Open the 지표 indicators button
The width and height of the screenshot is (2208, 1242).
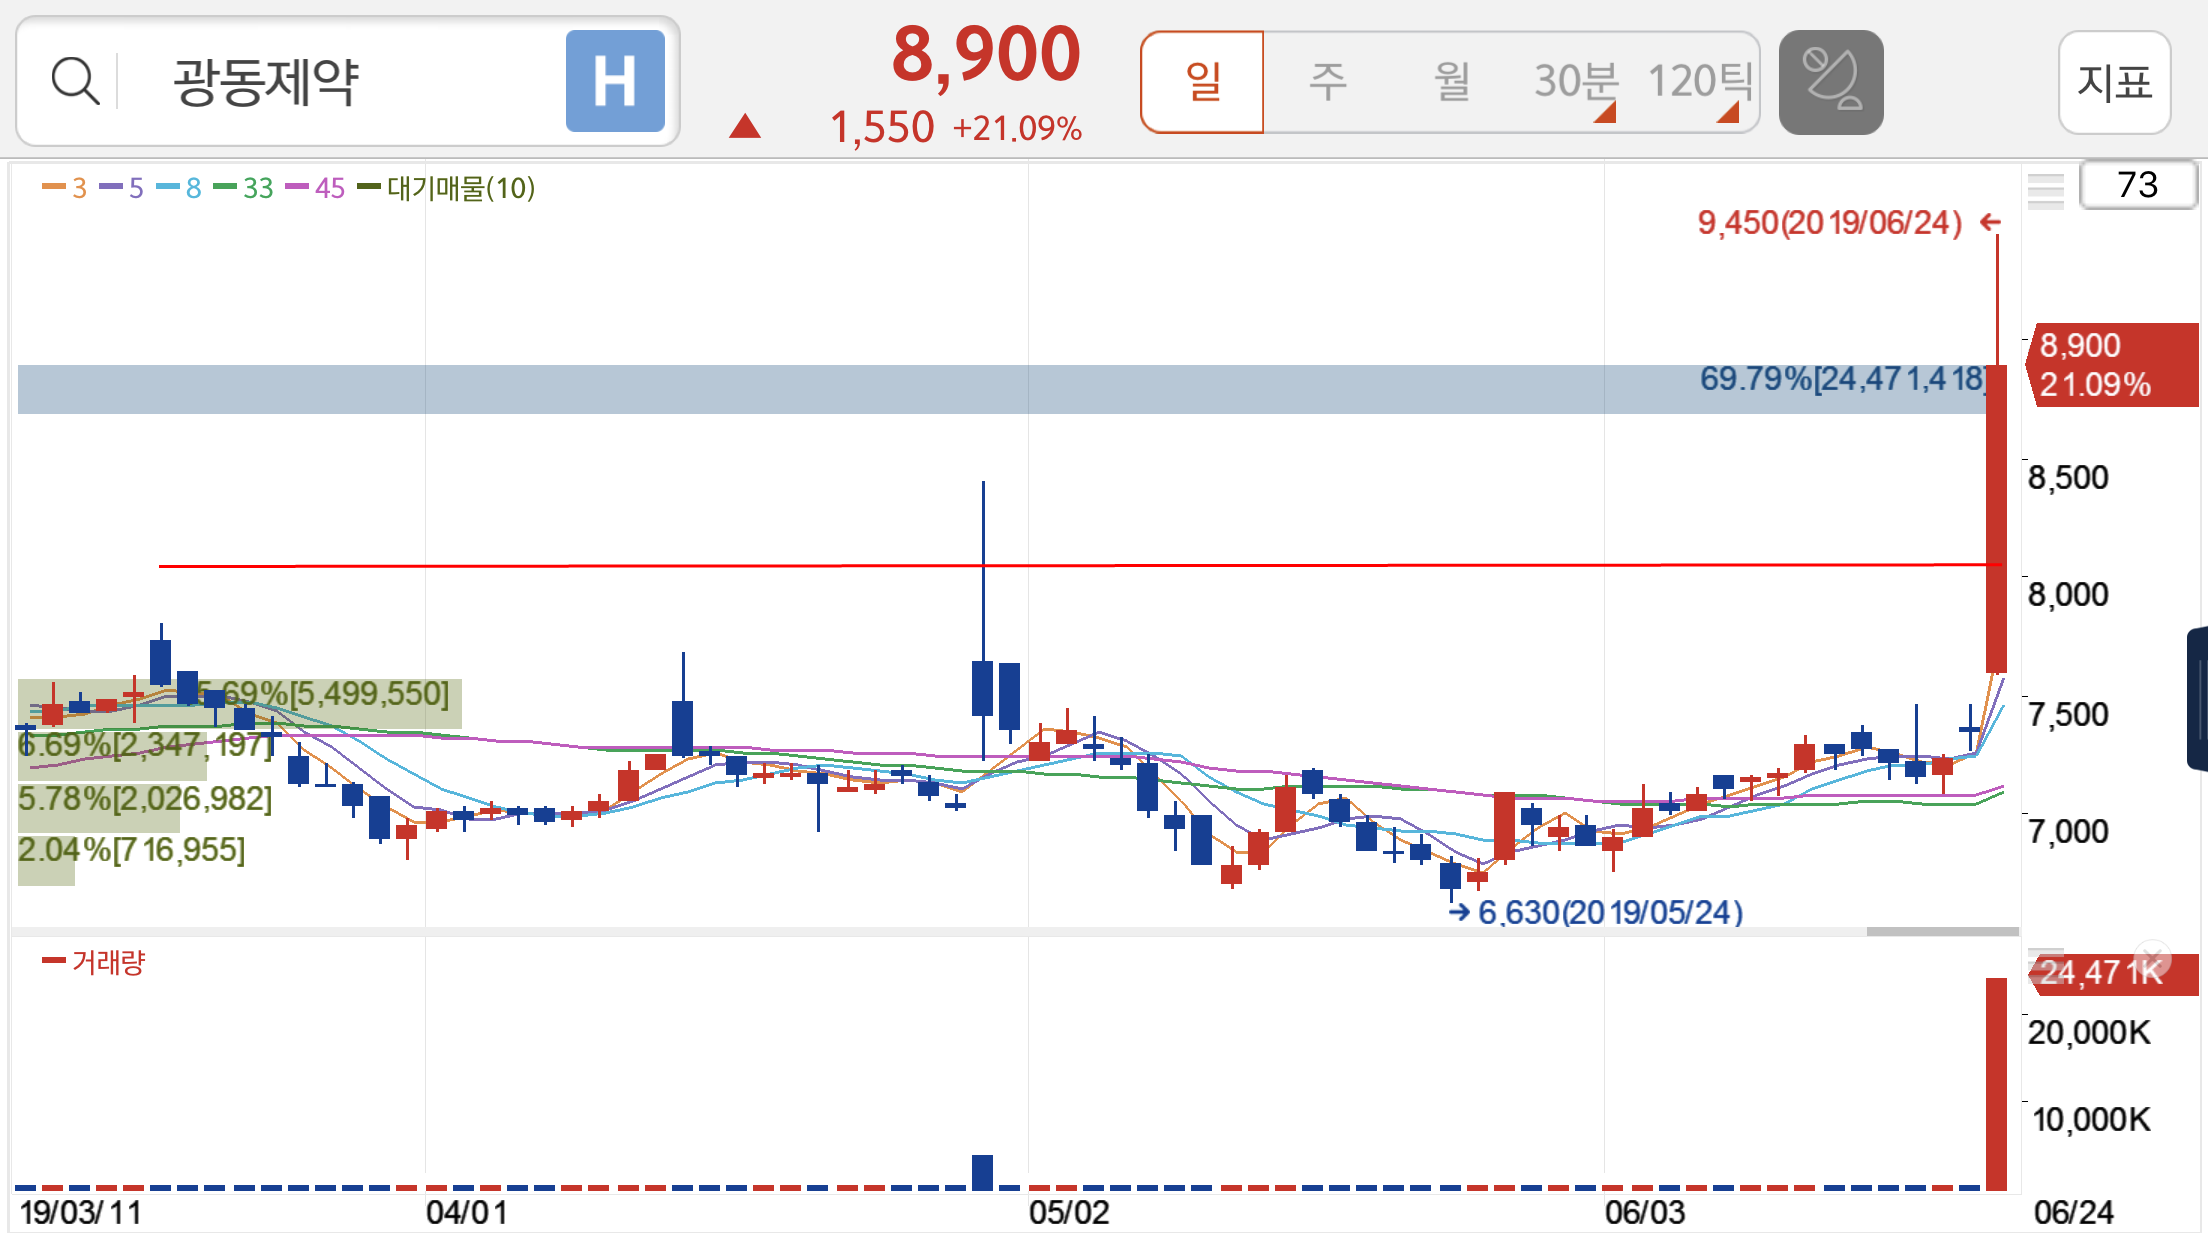2114,82
